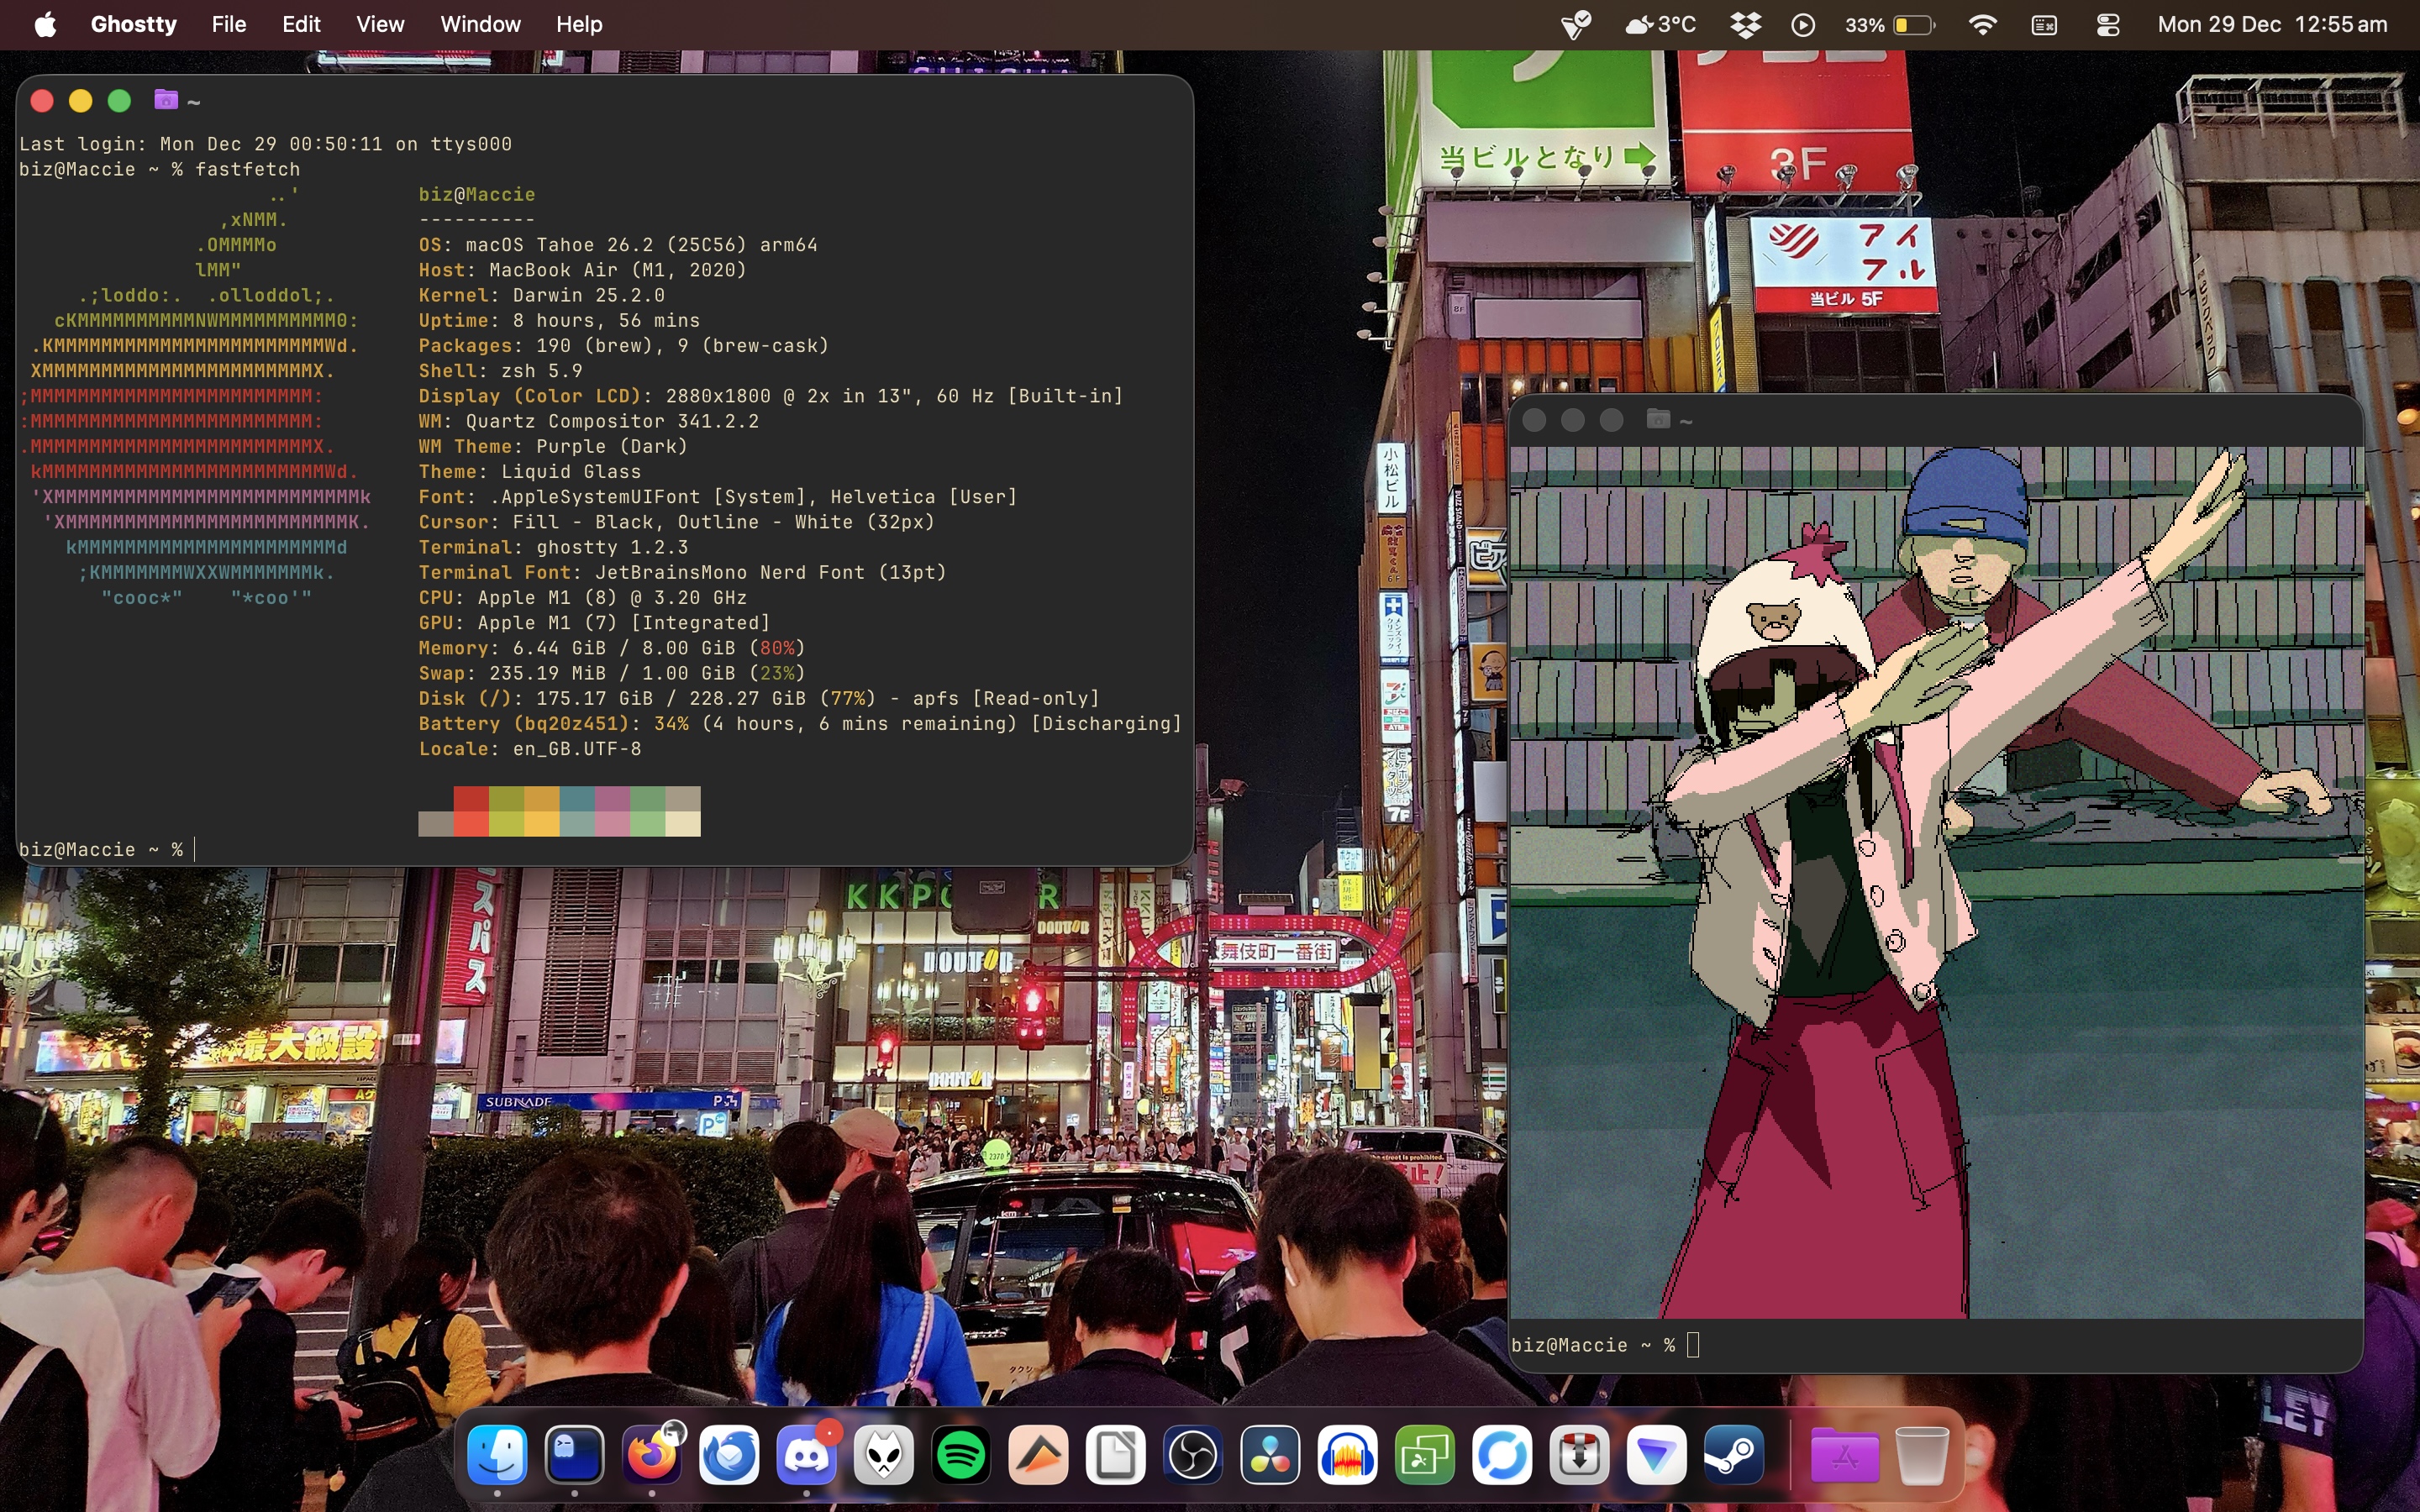
Task: Toggle the Wi-Fi menu bar icon
Action: (1981, 25)
